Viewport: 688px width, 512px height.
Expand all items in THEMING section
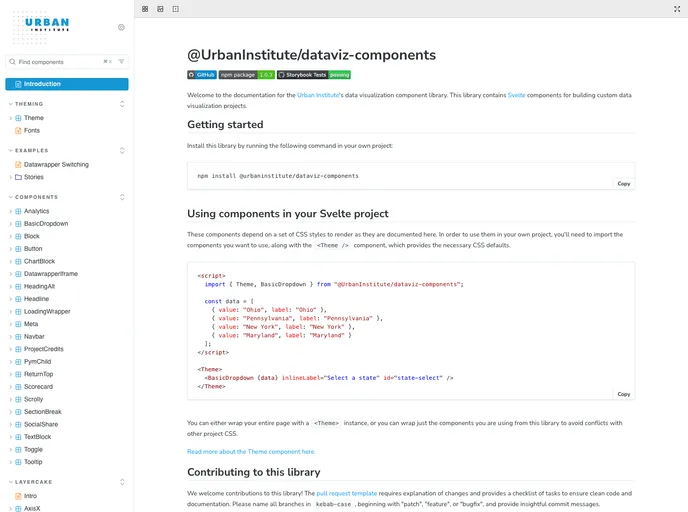[x=122, y=104]
